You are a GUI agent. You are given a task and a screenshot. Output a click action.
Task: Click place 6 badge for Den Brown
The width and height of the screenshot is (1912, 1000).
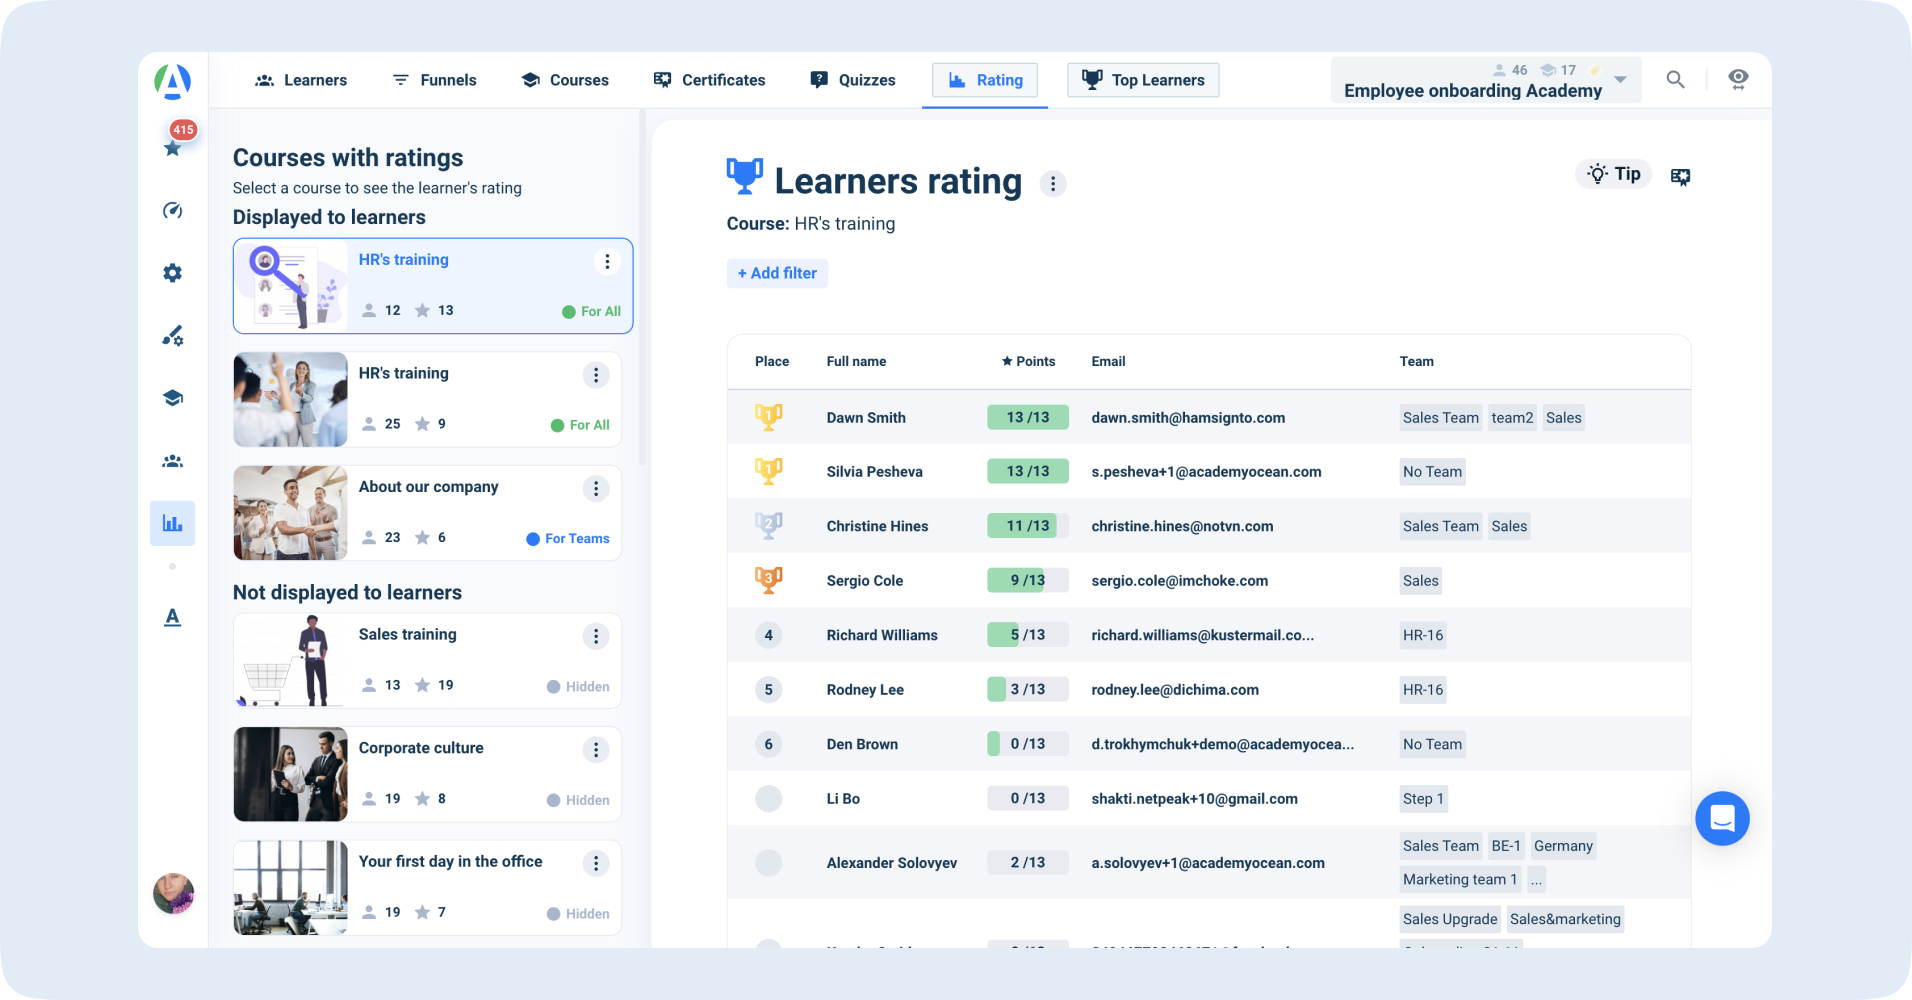pyautogui.click(x=769, y=744)
